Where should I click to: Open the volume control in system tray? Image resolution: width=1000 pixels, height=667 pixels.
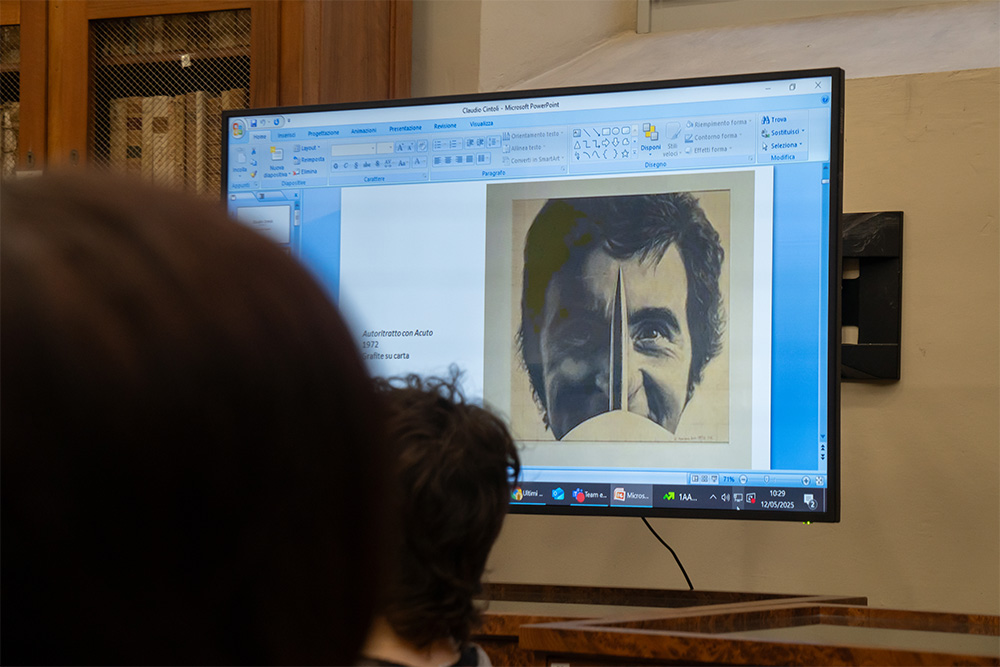pyautogui.click(x=725, y=497)
